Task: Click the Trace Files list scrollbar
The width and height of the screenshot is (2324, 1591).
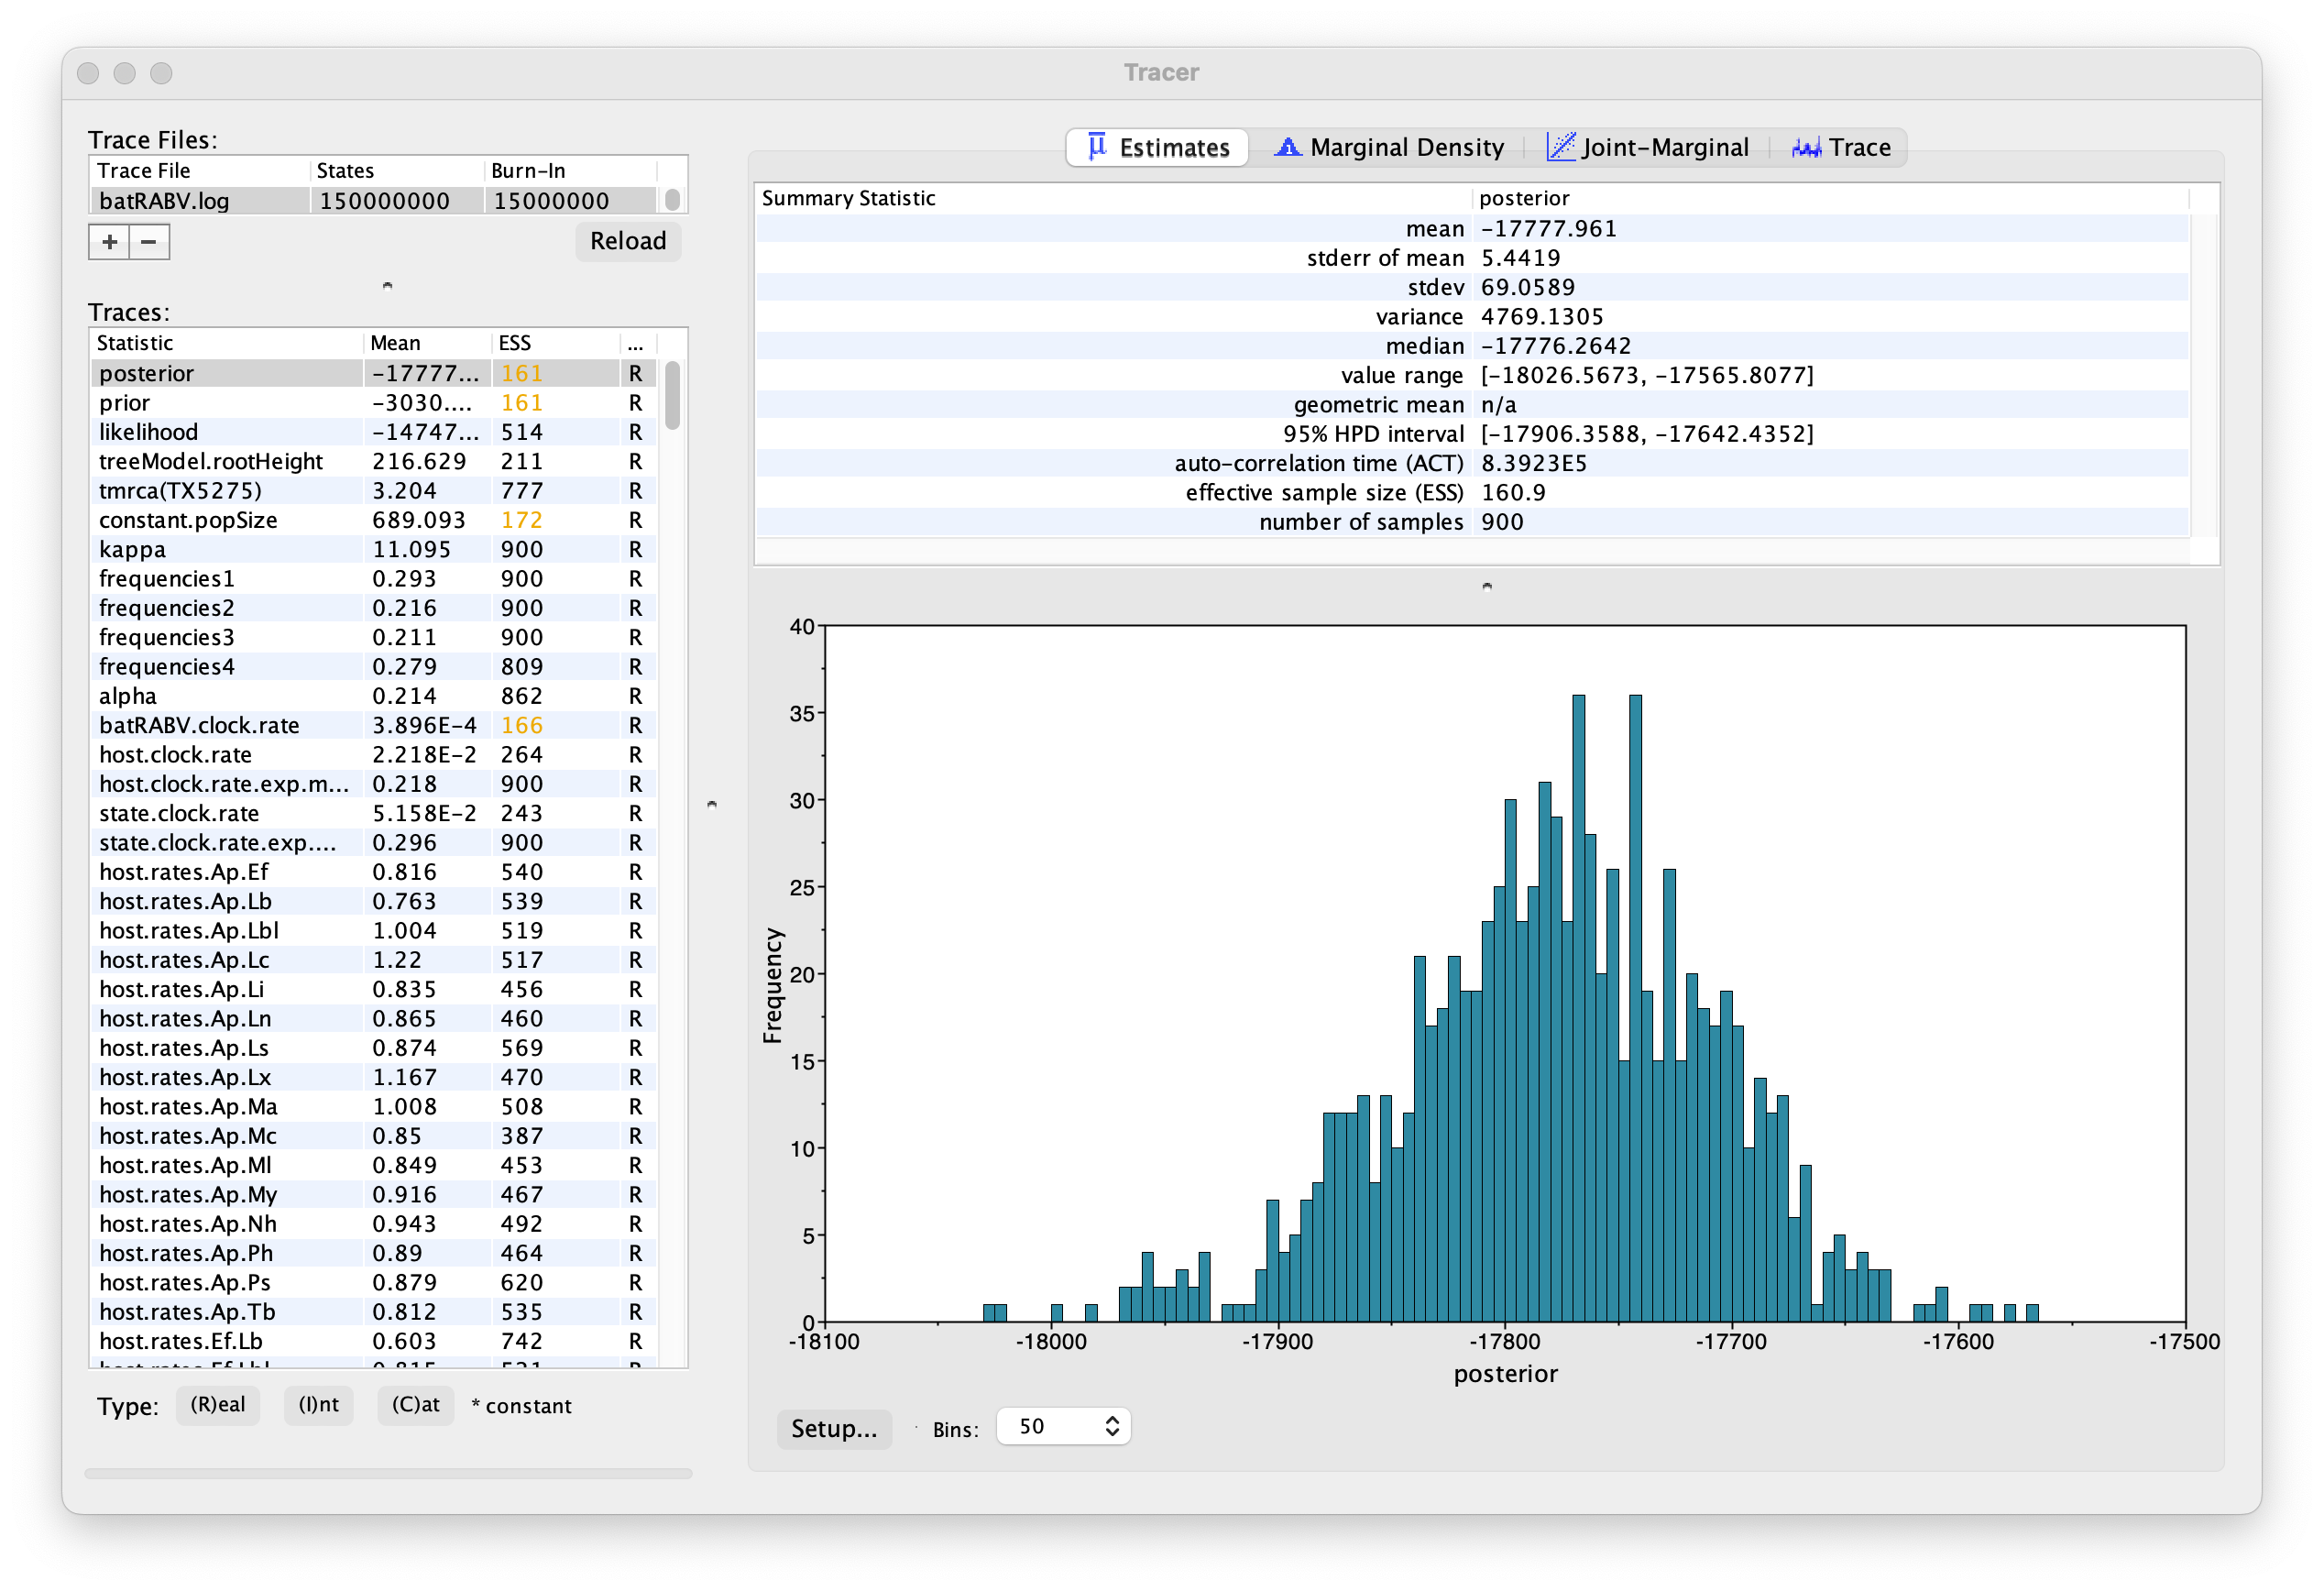Action: click(673, 200)
